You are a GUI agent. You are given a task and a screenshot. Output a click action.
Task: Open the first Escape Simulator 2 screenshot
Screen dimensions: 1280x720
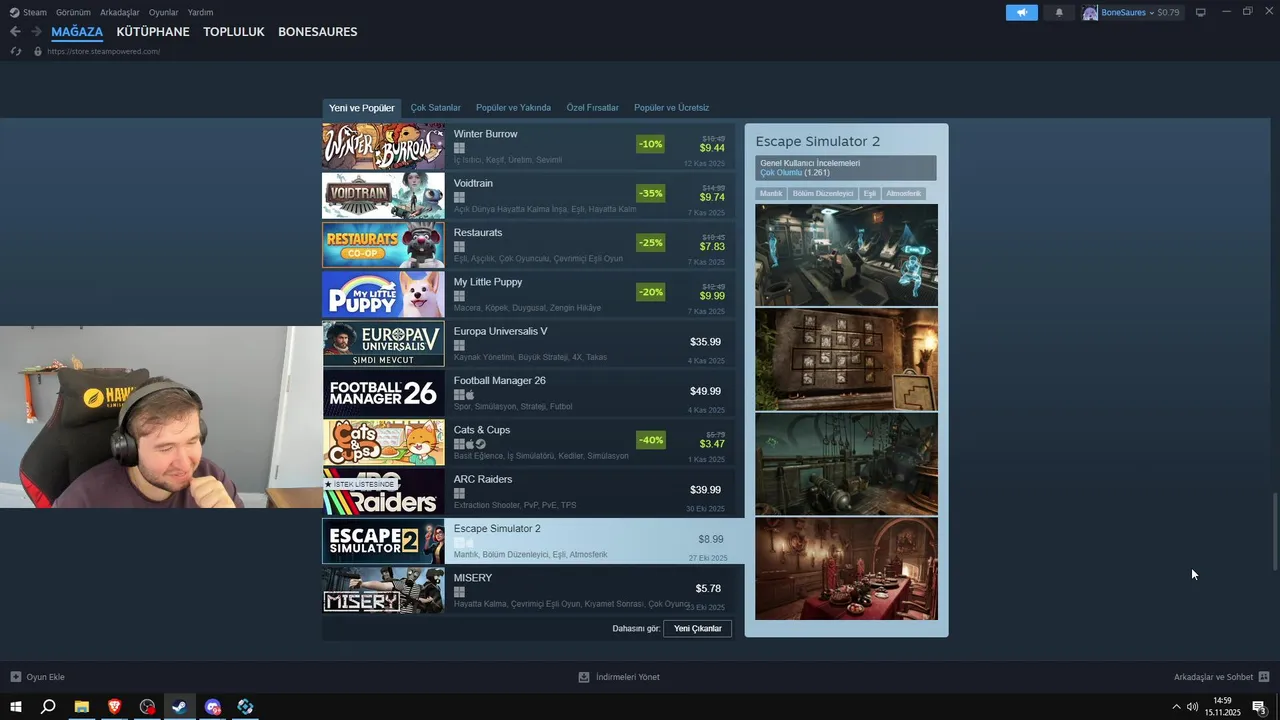[846, 254]
